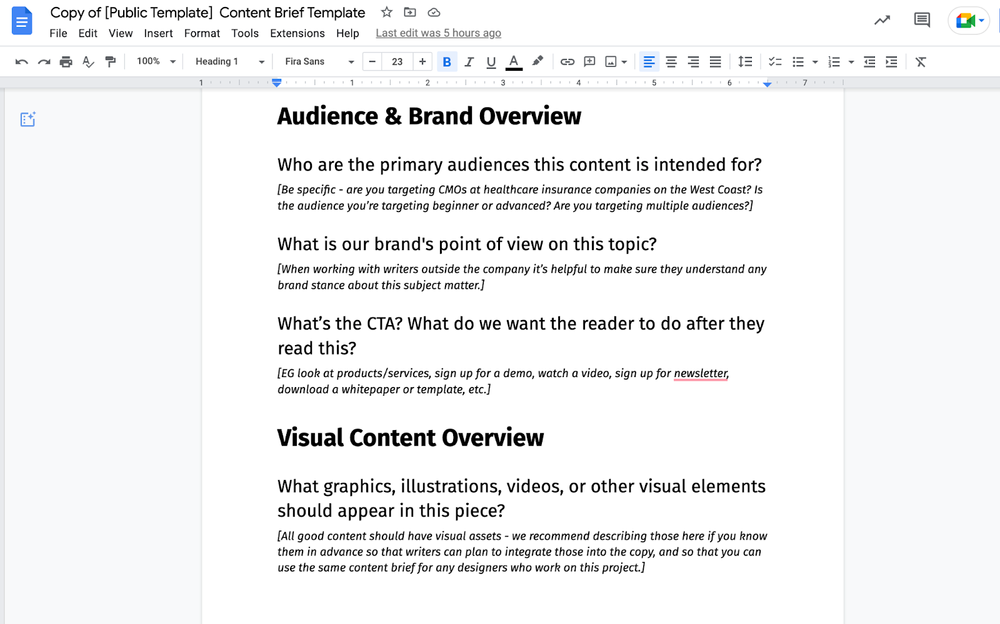Open the zoom level dropdown

(154, 61)
